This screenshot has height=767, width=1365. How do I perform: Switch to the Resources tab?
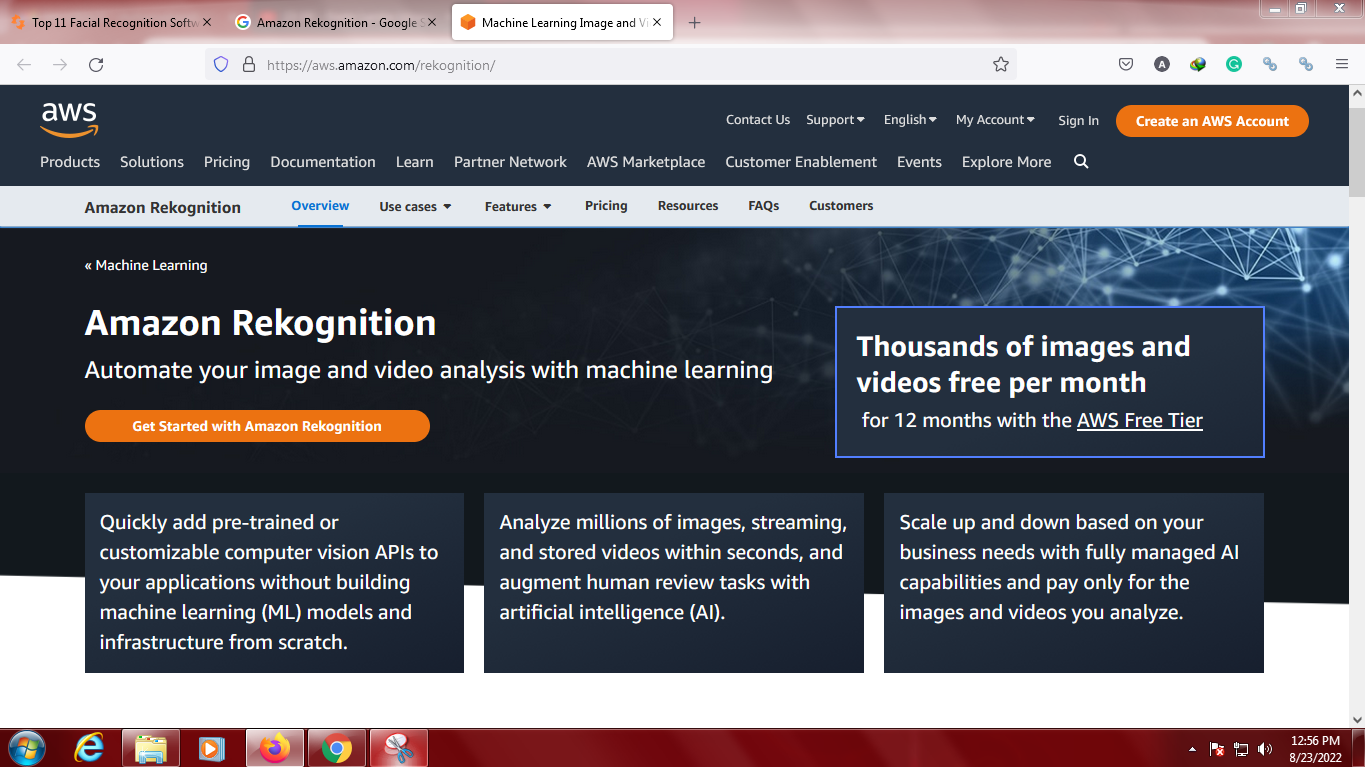pos(688,206)
